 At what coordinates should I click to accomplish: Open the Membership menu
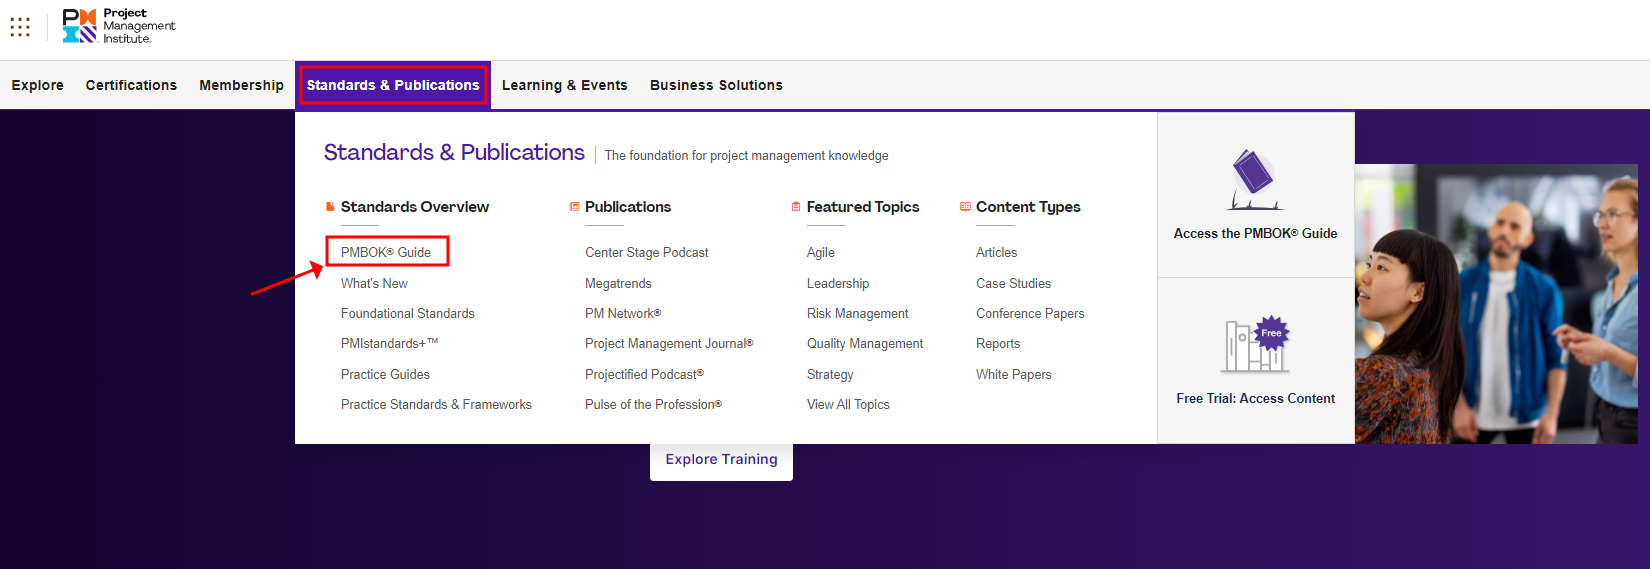click(x=241, y=85)
